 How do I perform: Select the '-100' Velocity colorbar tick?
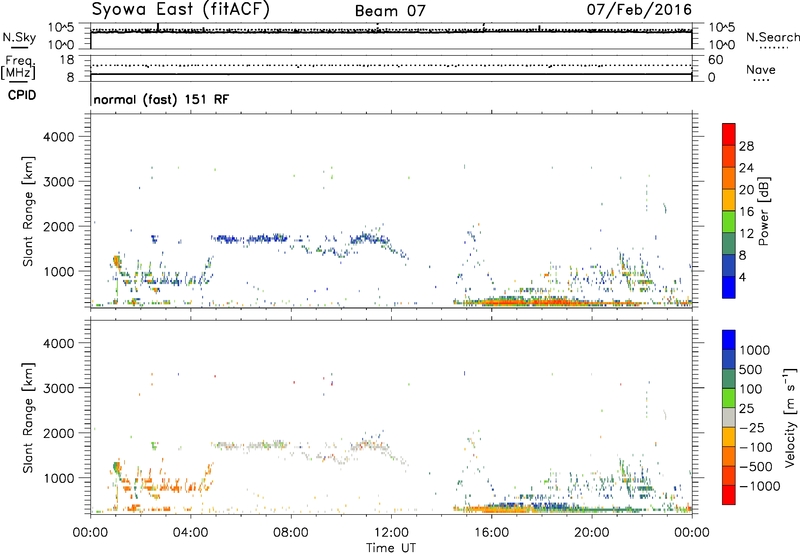point(756,447)
